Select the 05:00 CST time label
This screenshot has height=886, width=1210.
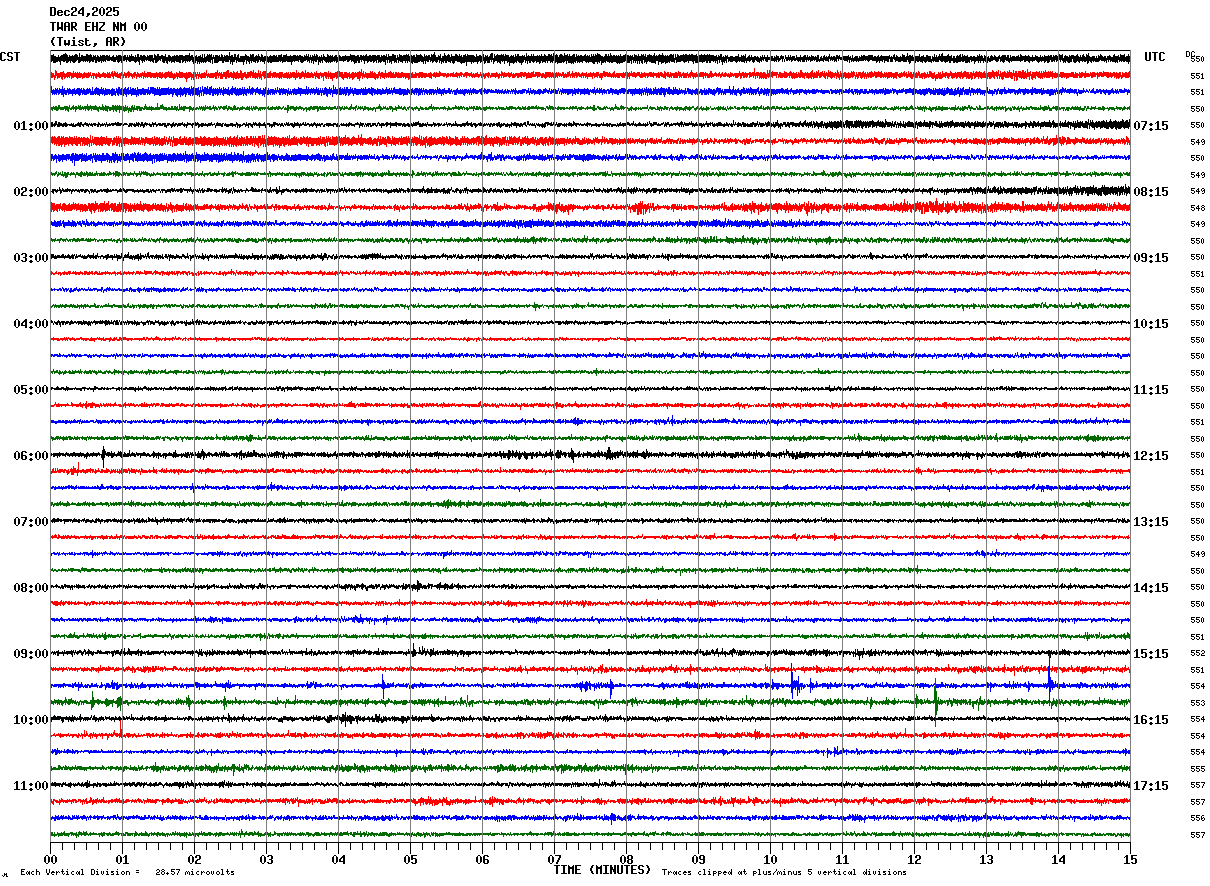[x=31, y=390]
